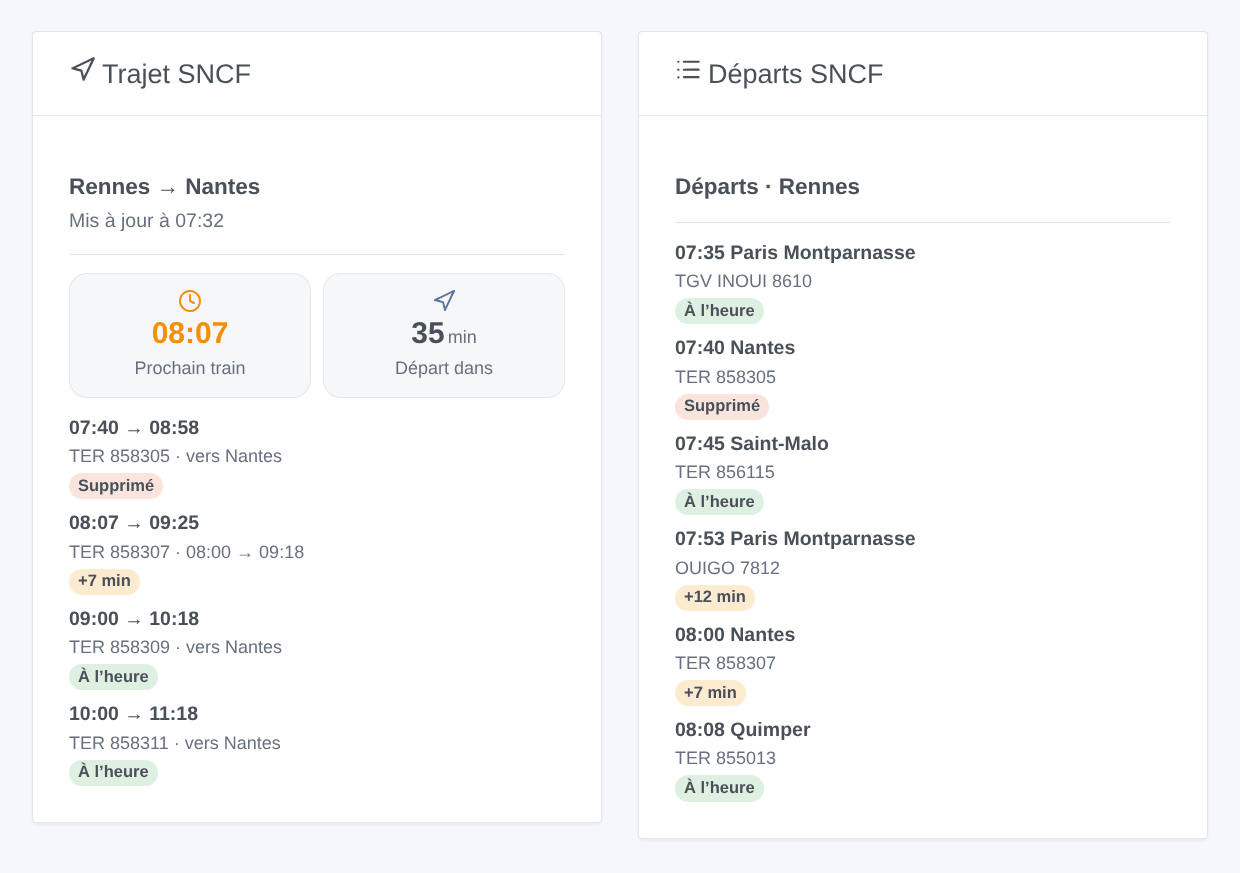Click the Rennes → Nantes route heading
Screen dimensions: 1240x873
click(x=164, y=187)
